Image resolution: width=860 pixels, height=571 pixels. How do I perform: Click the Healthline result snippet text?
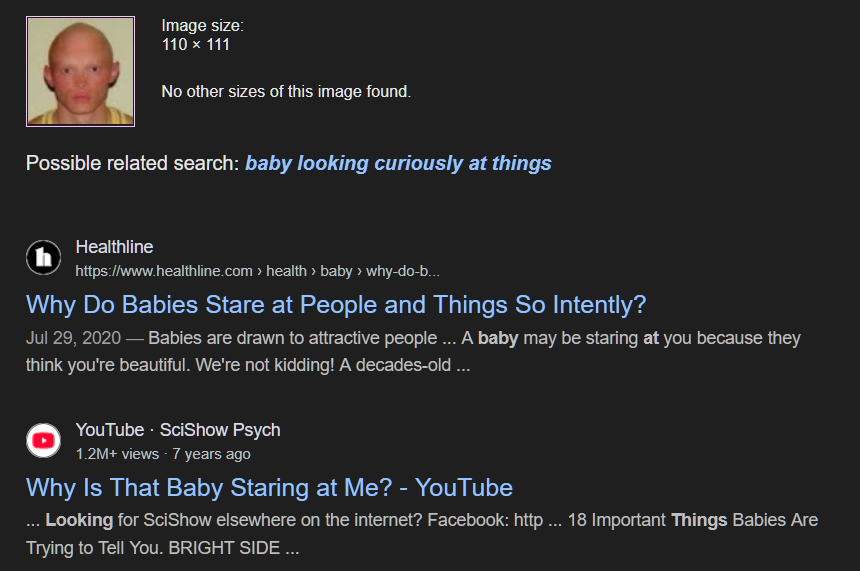(413, 352)
